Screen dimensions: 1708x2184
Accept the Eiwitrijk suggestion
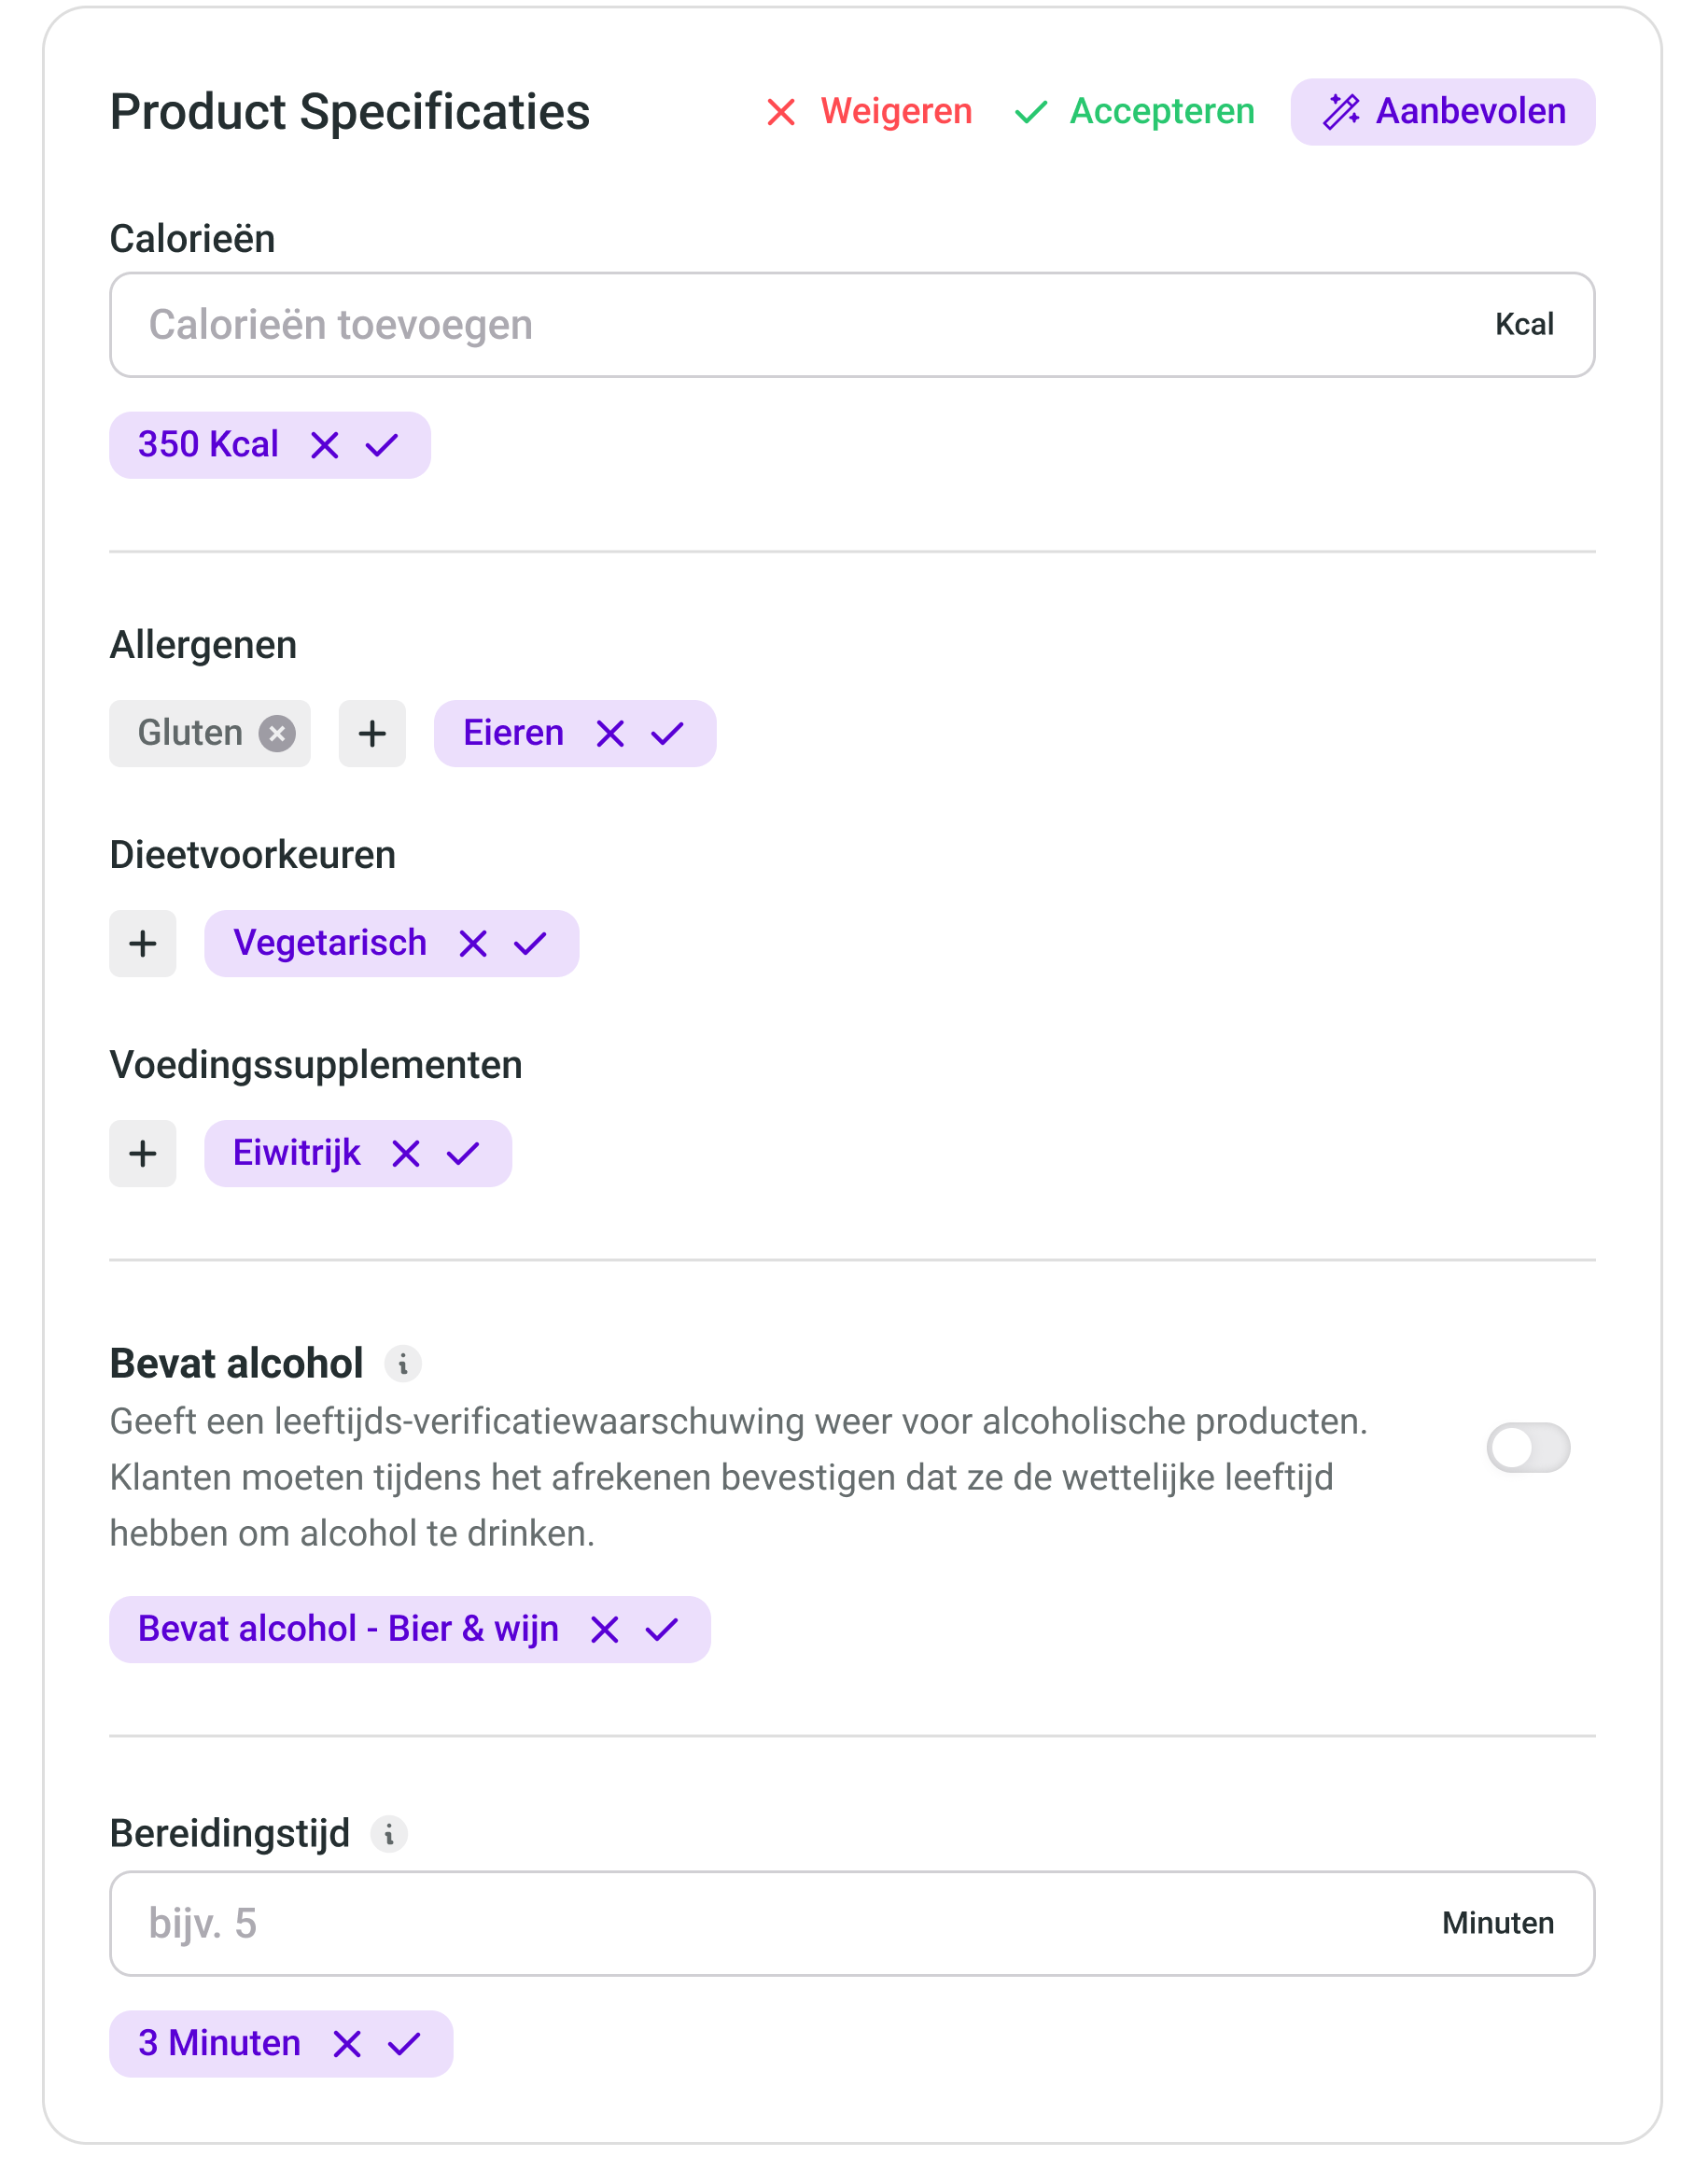tap(463, 1154)
